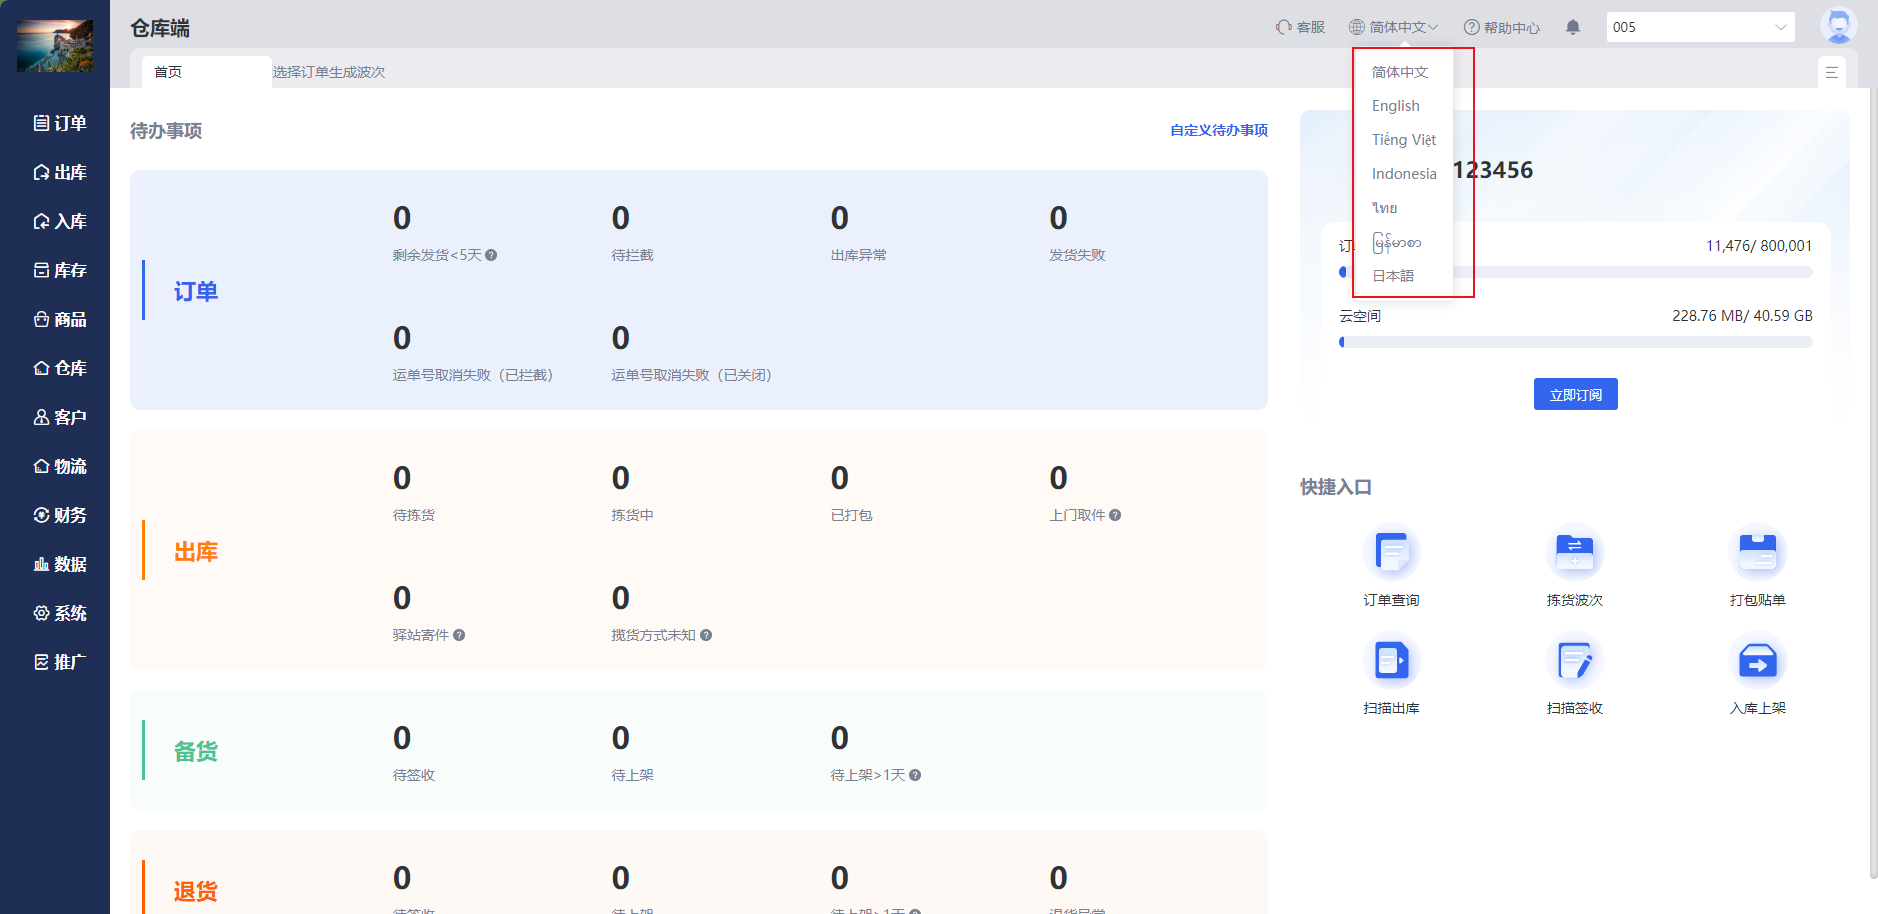
Task: Open notifications via the bell icon
Action: [1573, 28]
